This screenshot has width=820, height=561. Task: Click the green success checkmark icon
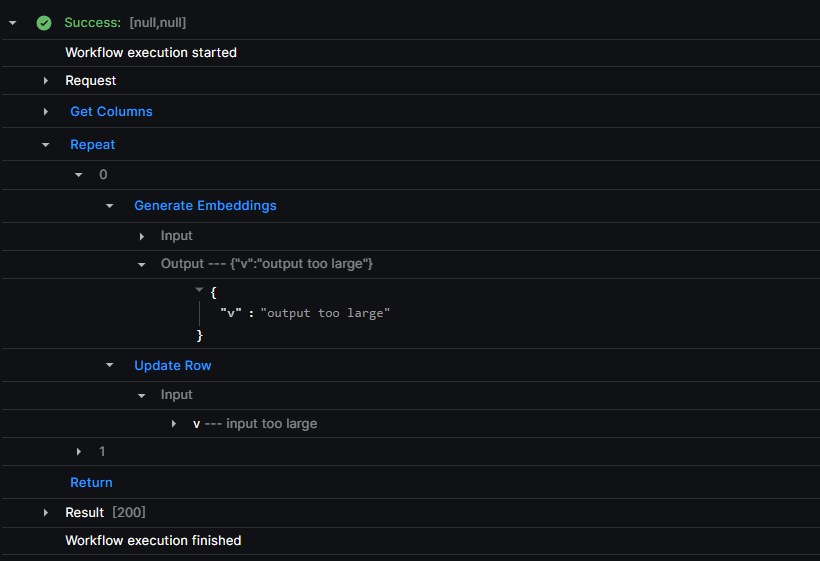coord(44,23)
